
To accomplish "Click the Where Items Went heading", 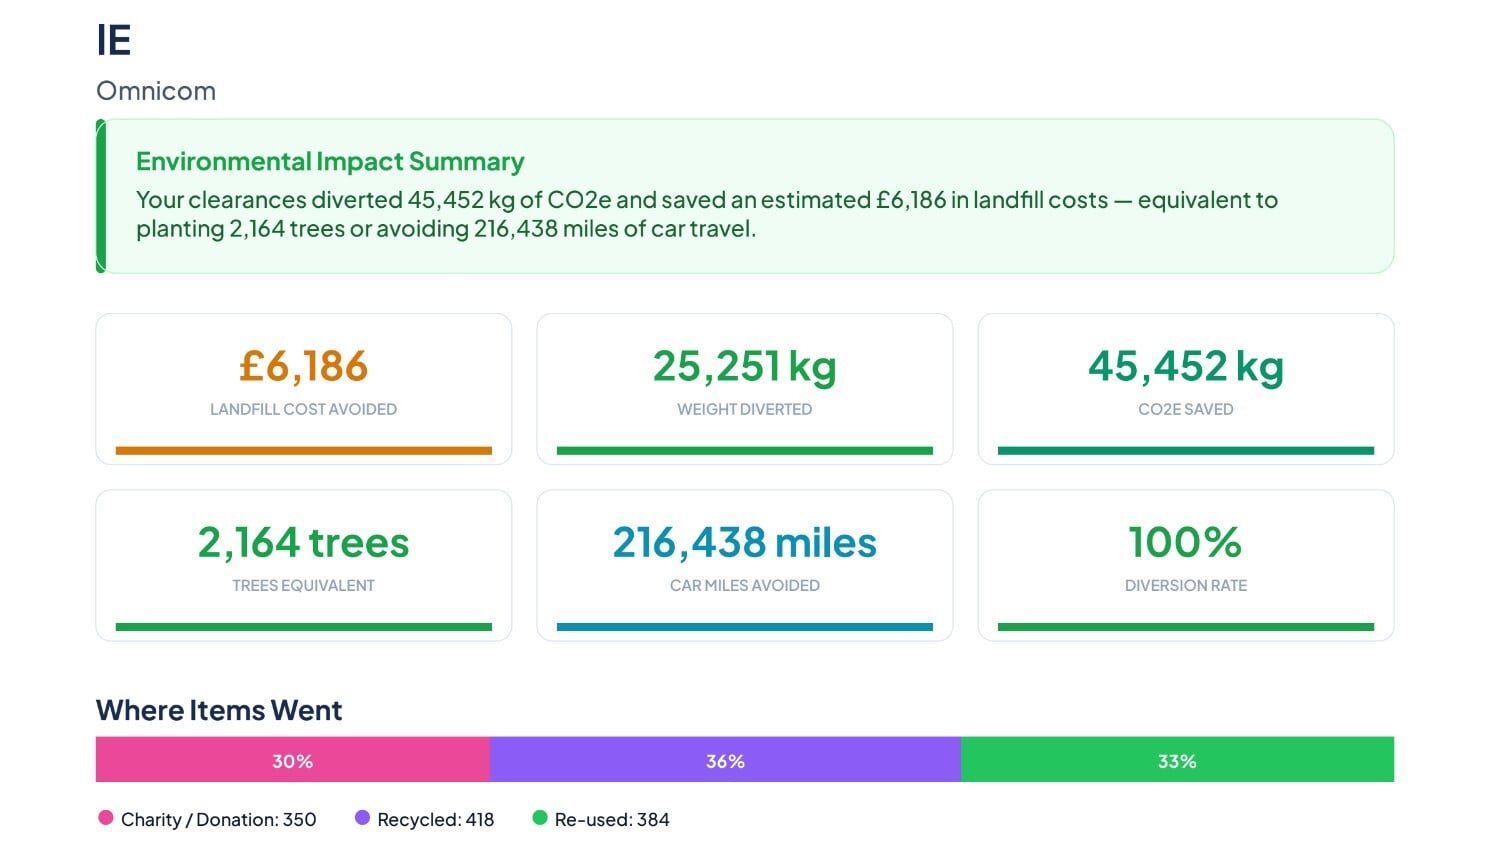I will click(x=219, y=710).
